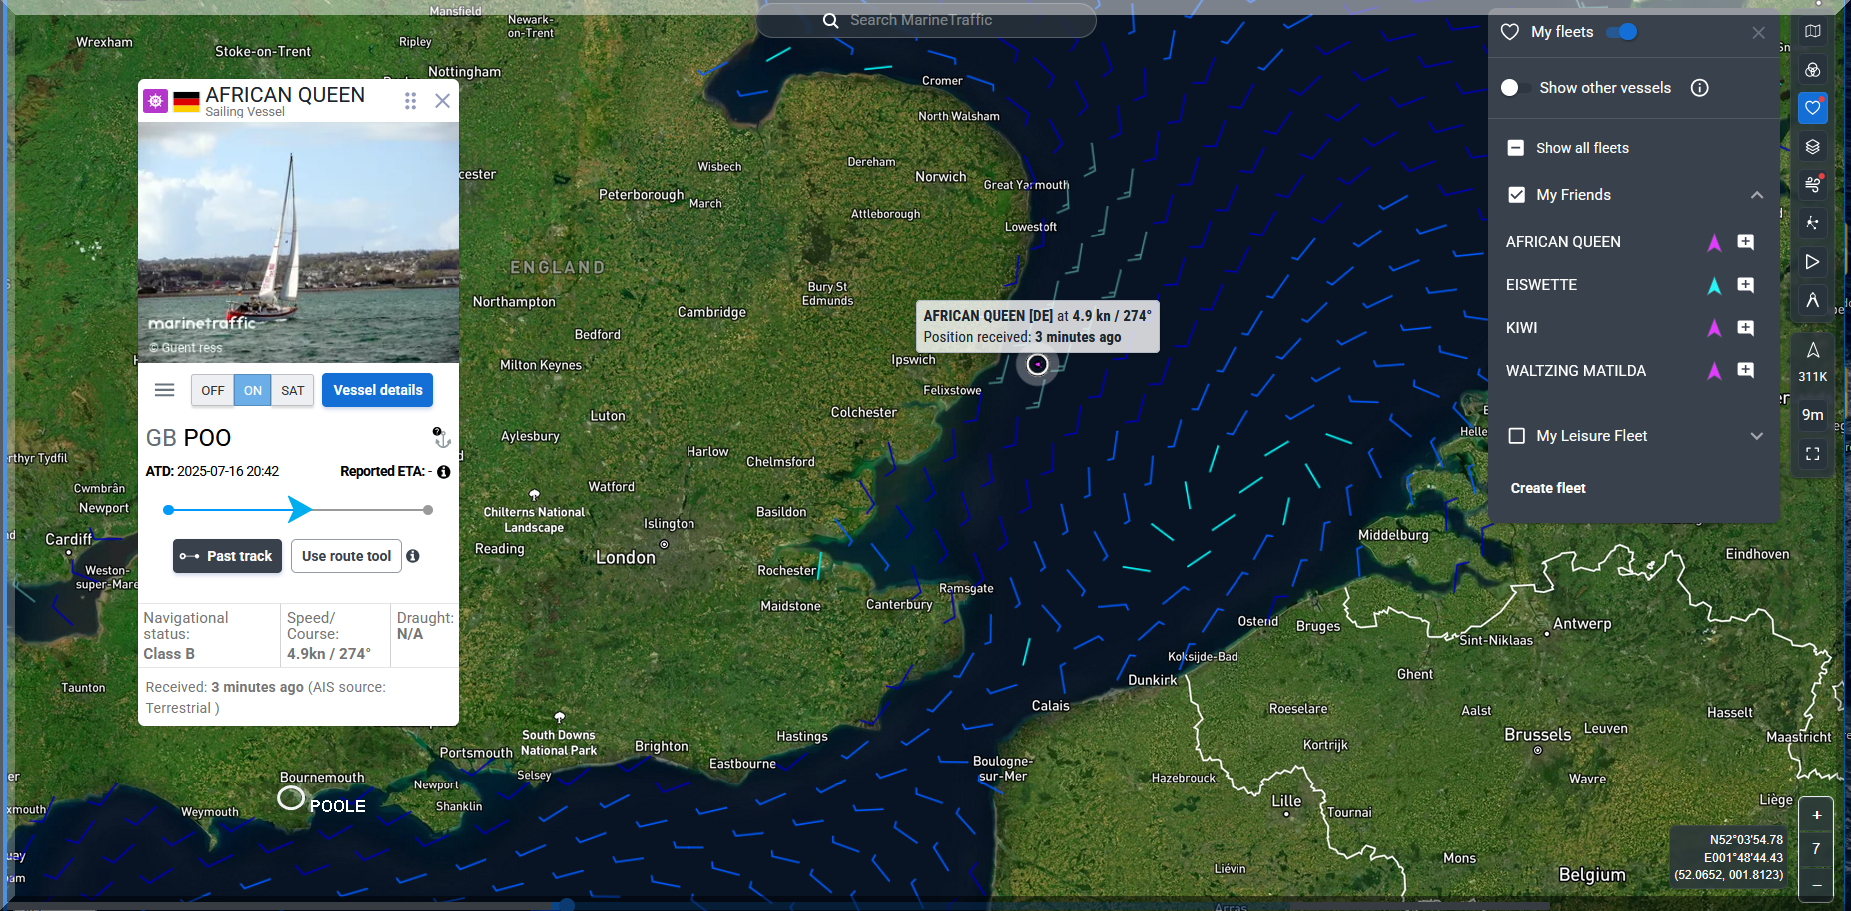Check the My Leisure Fleet checkbox

(x=1516, y=436)
